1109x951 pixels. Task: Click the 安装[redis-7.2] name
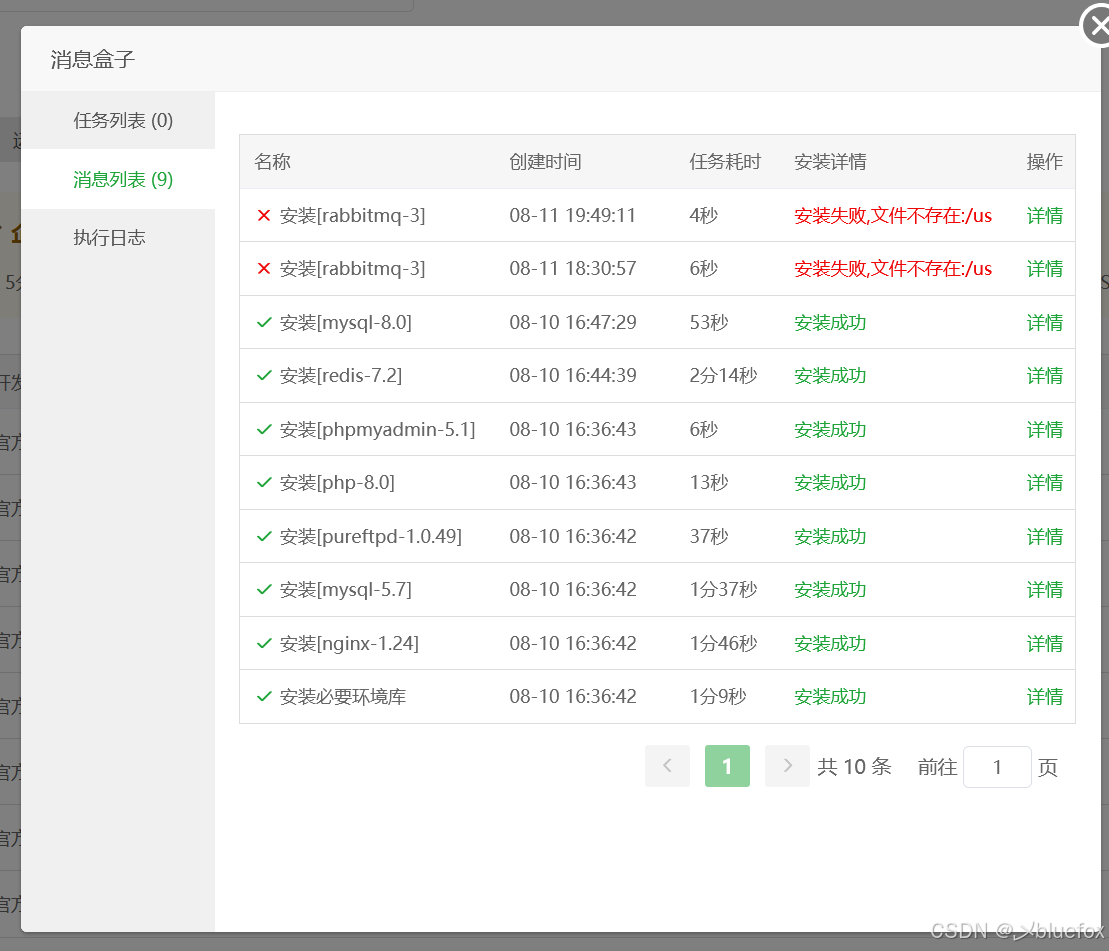(x=341, y=375)
